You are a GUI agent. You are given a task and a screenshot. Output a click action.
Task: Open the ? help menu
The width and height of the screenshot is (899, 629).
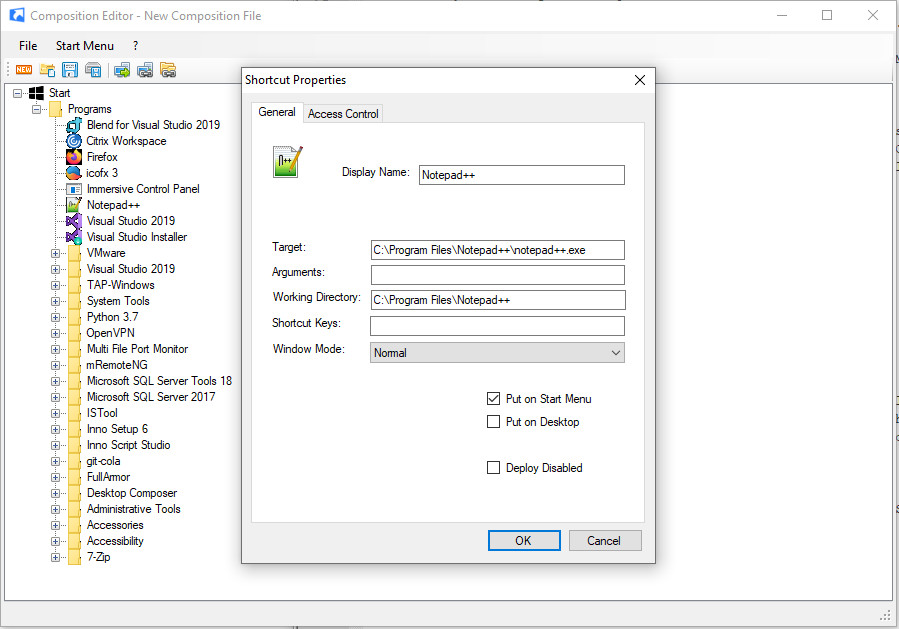(135, 46)
